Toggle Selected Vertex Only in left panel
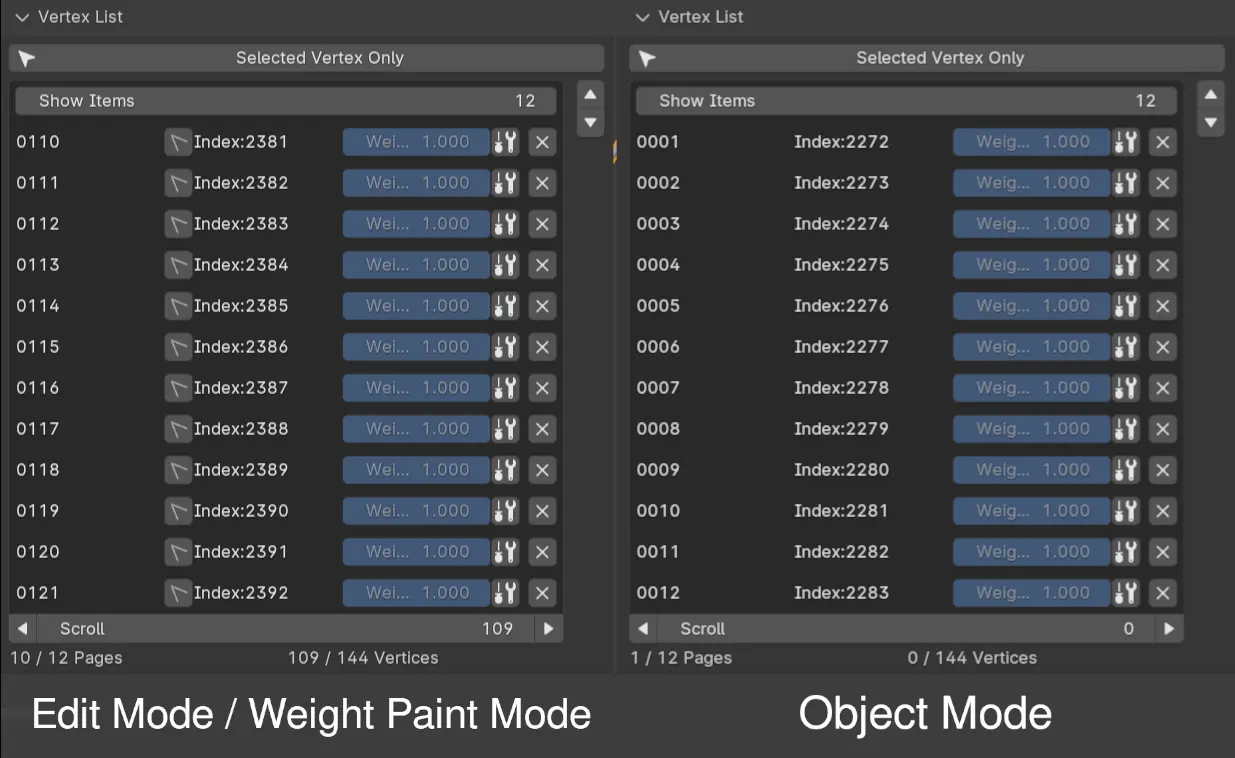Image resolution: width=1235 pixels, height=758 pixels. coord(306,58)
